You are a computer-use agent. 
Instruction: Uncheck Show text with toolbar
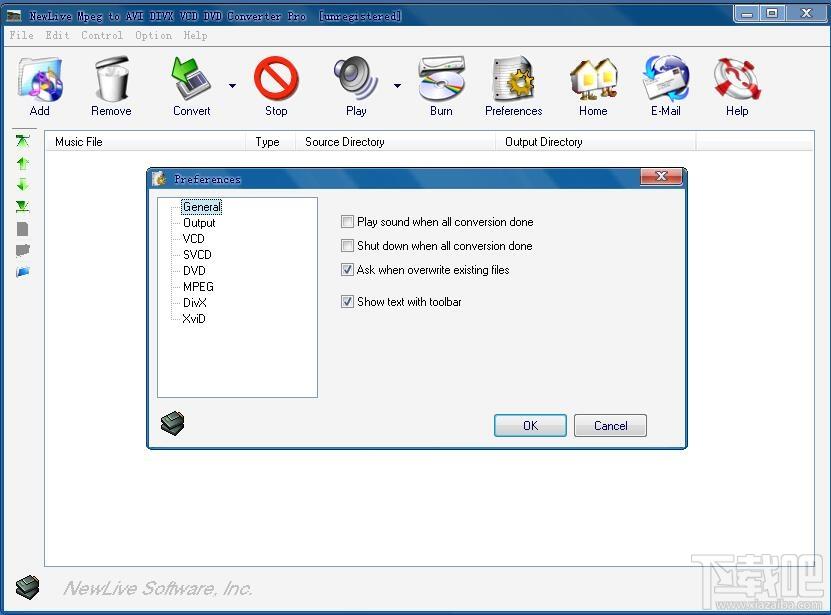[347, 302]
